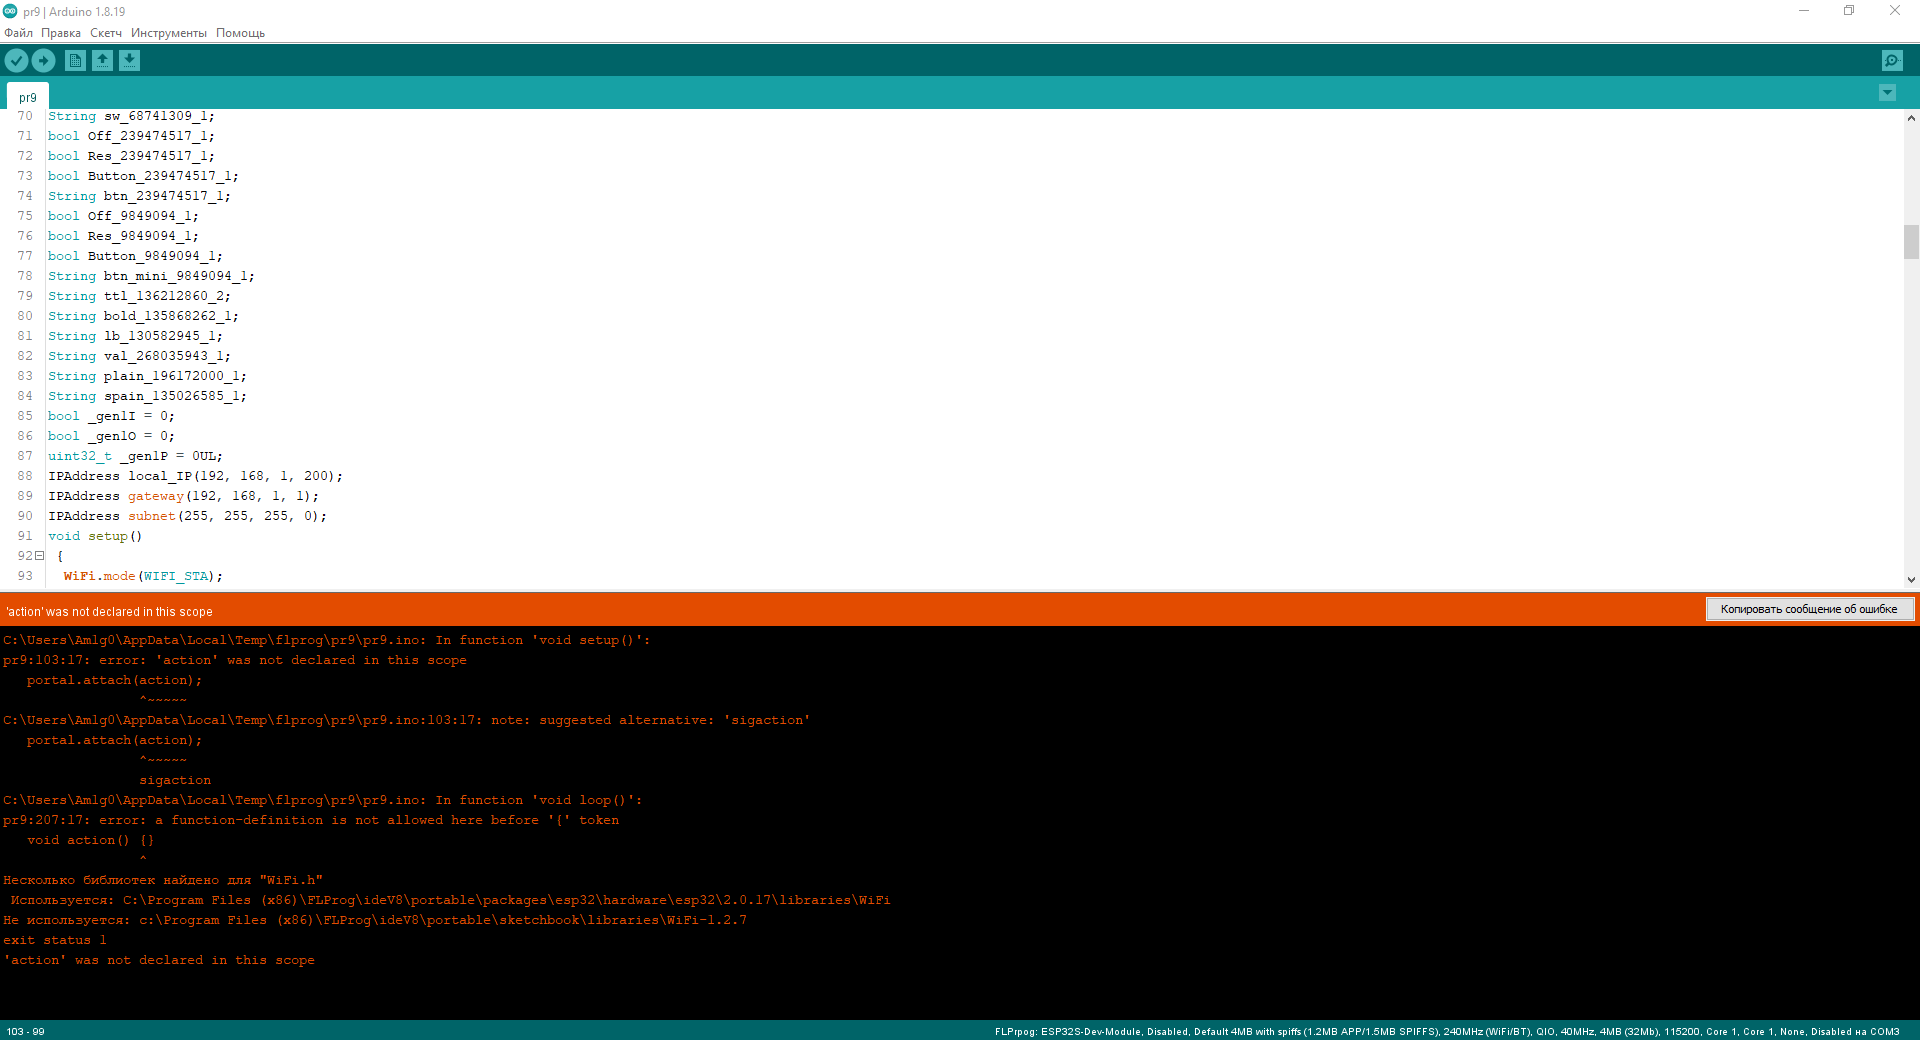
Task: Collapse the setup function fold marker
Action: [40, 556]
